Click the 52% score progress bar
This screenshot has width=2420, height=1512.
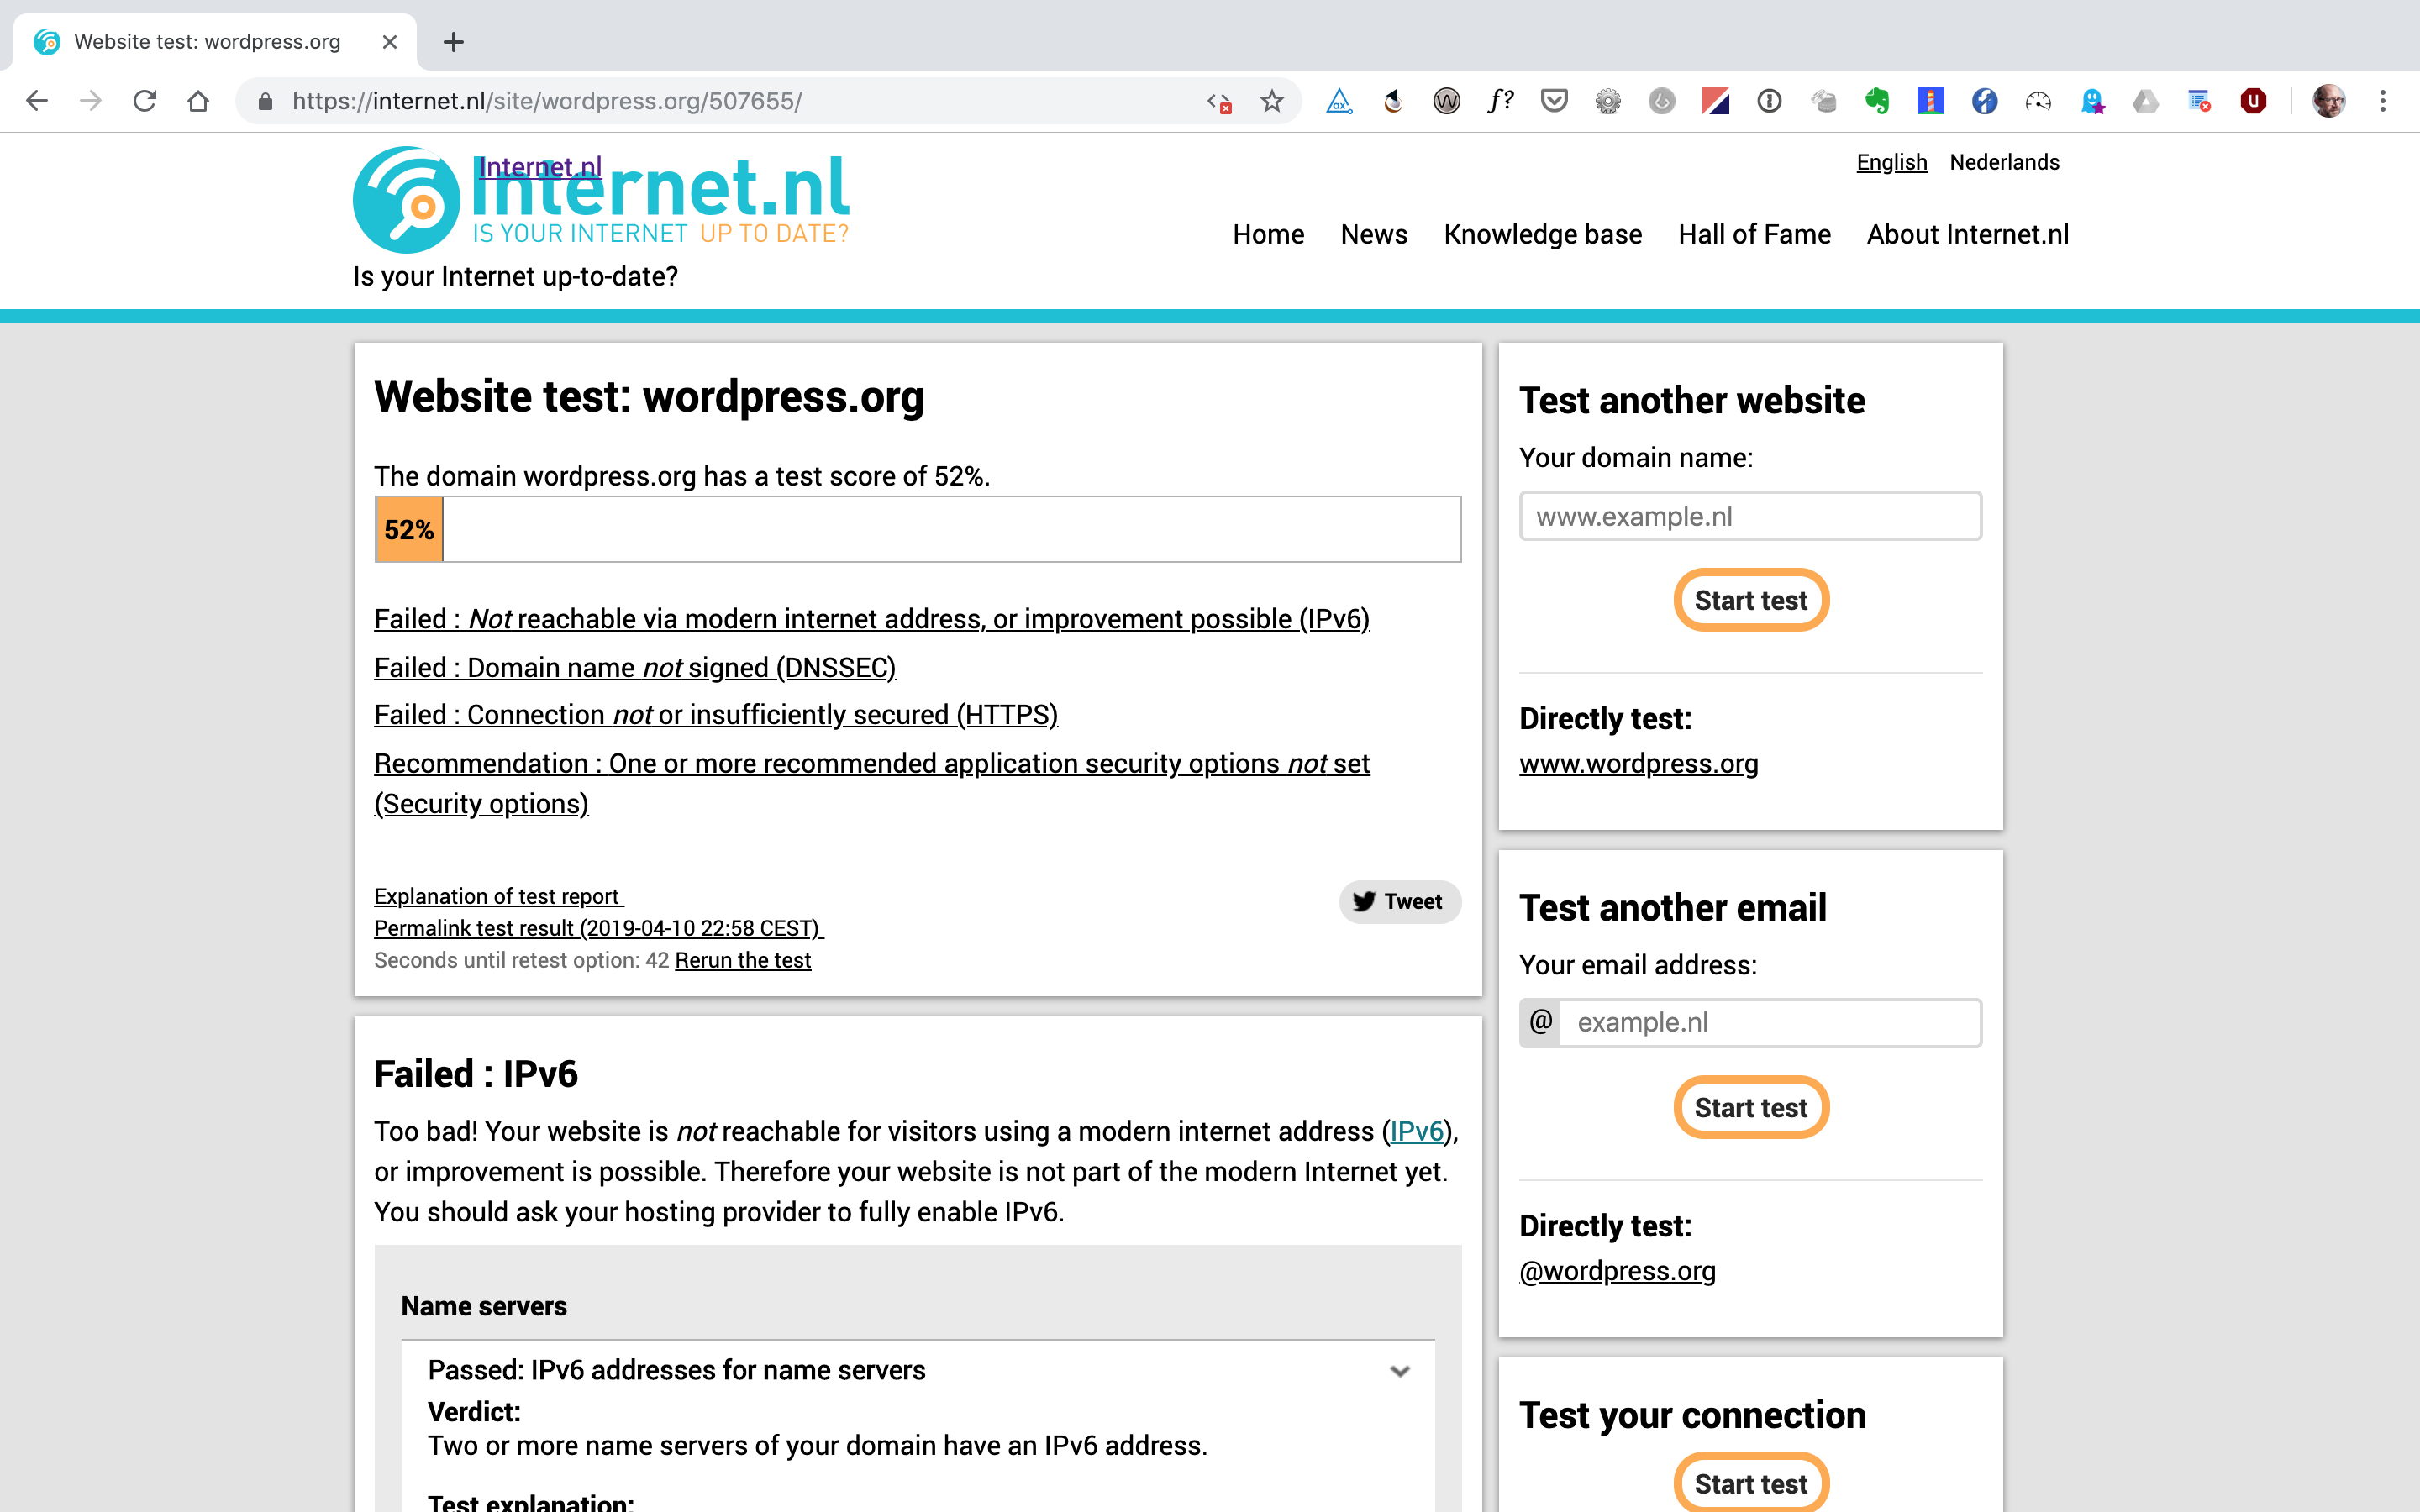click(x=917, y=529)
